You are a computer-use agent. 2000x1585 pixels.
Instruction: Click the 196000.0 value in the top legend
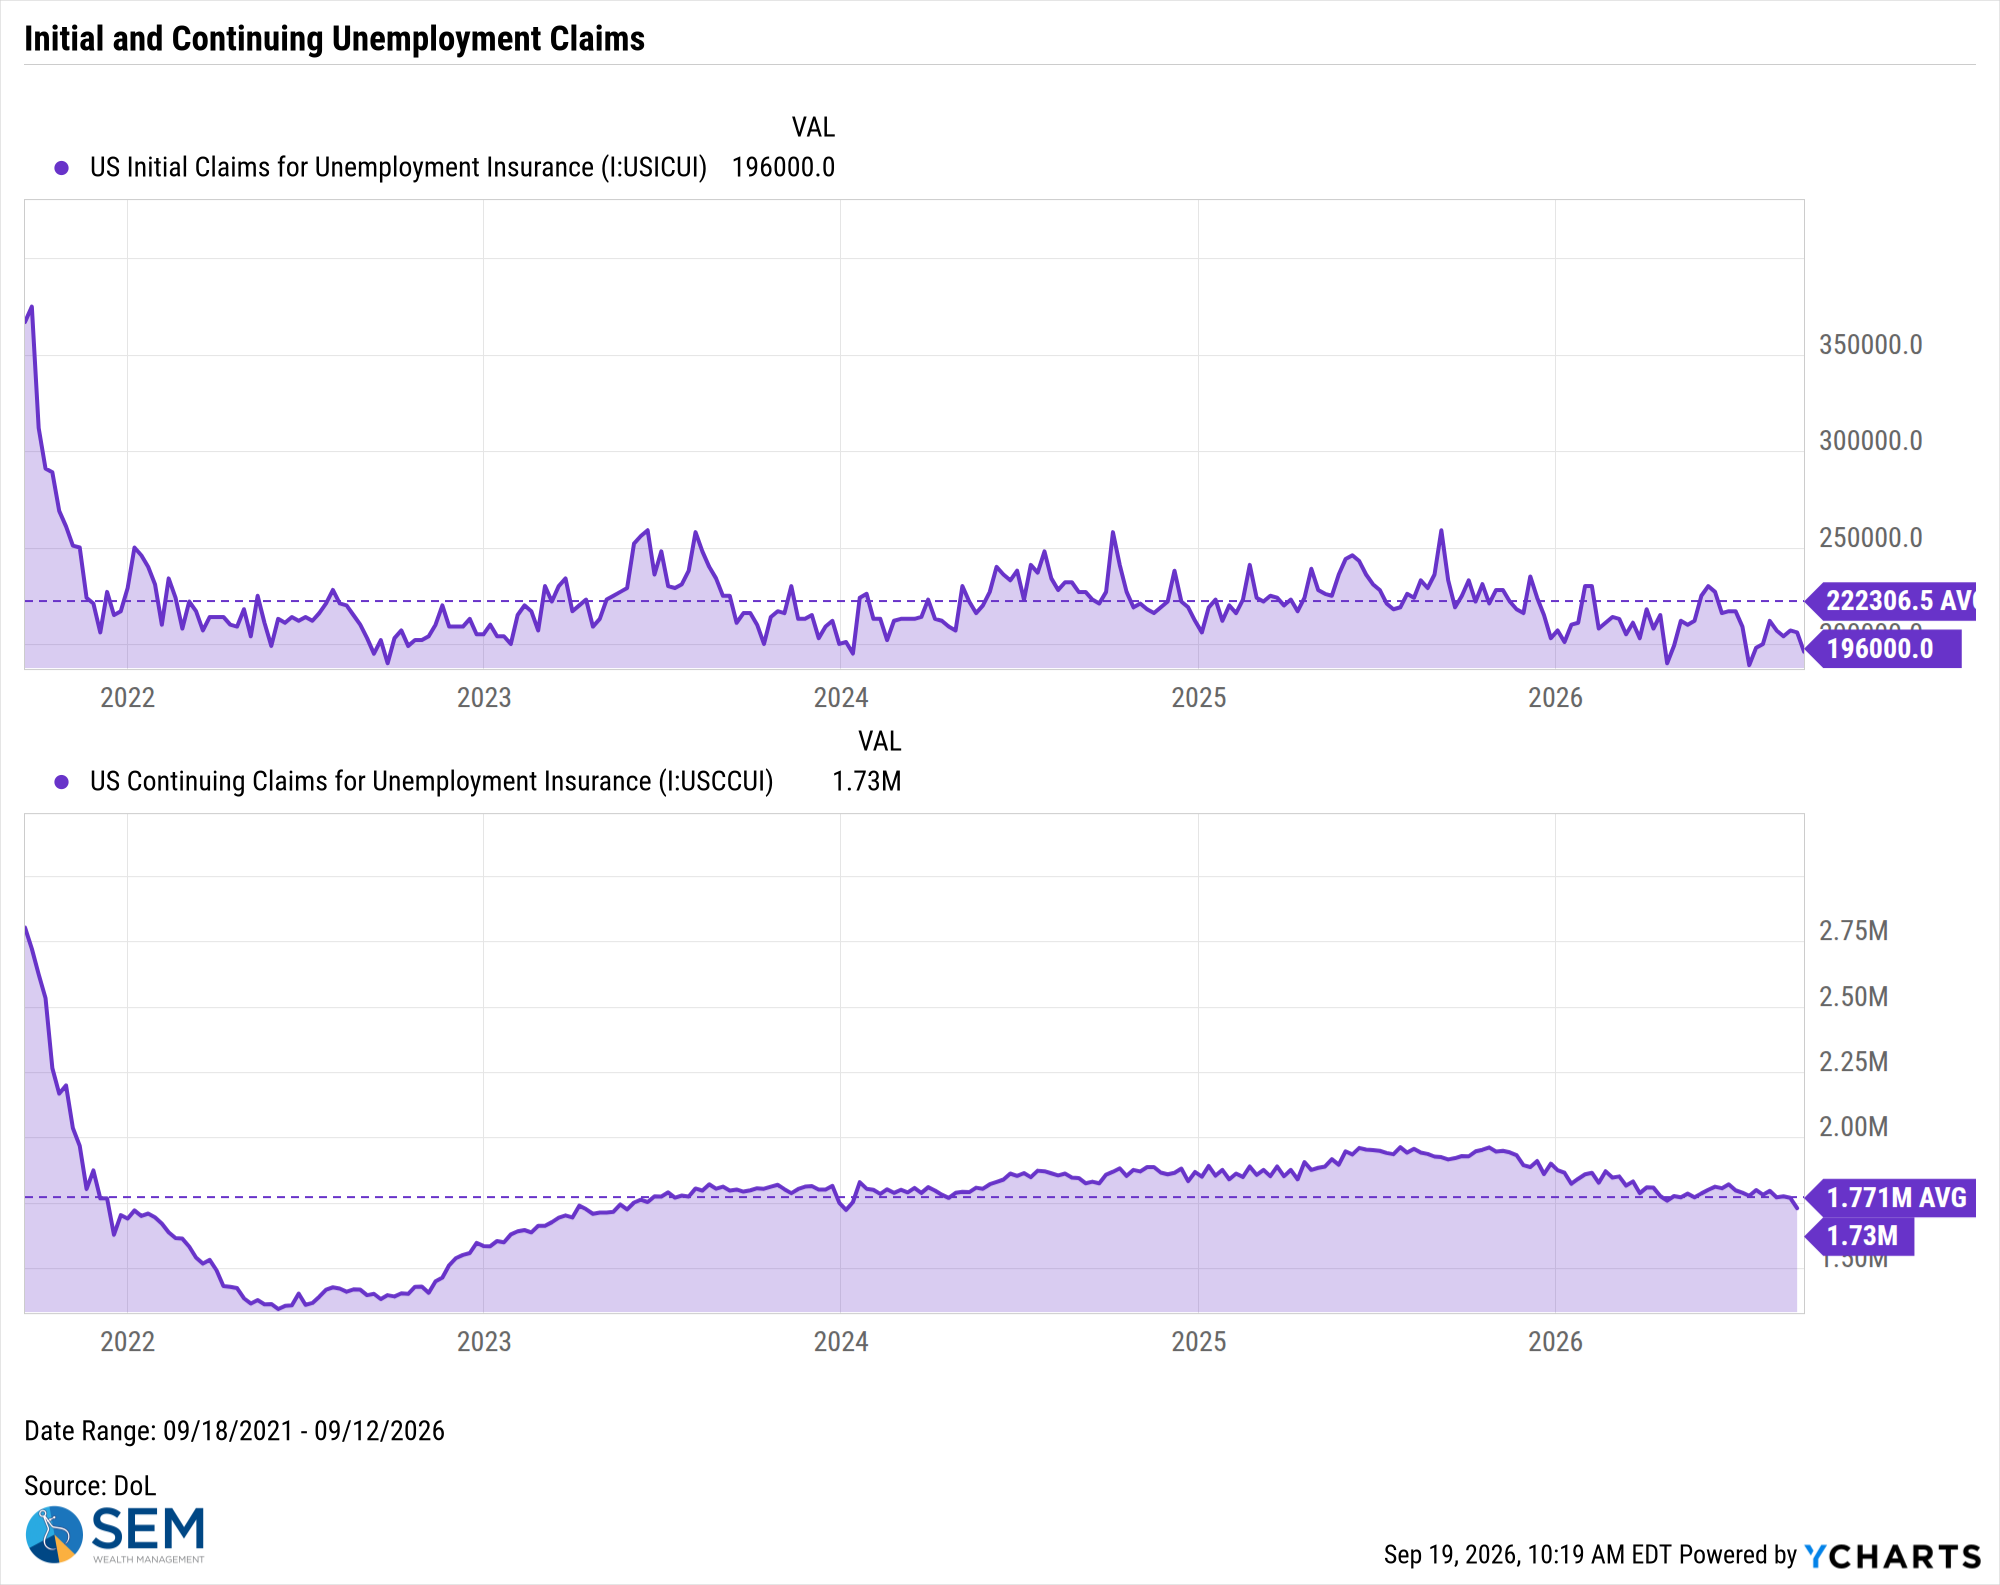pyautogui.click(x=783, y=167)
